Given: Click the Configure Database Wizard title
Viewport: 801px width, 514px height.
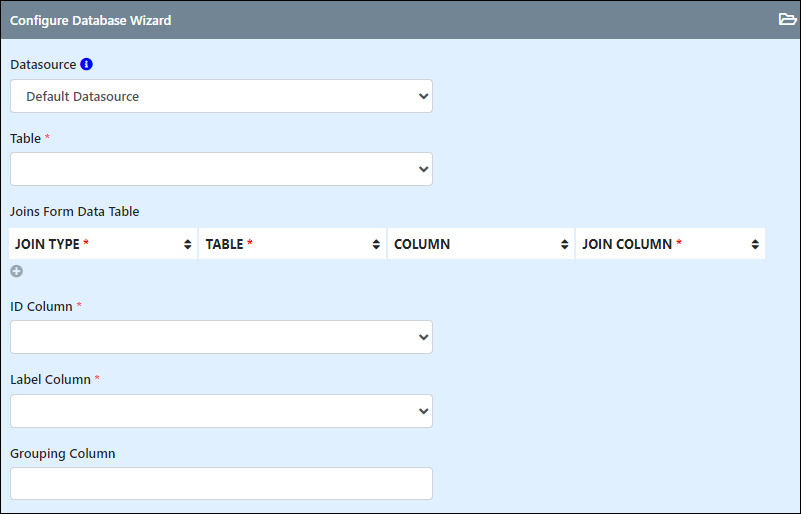Looking at the screenshot, I should tap(90, 20).
